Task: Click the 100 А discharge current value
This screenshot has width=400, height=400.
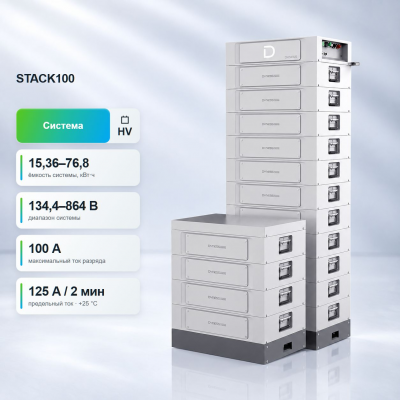Action: pos(45,249)
